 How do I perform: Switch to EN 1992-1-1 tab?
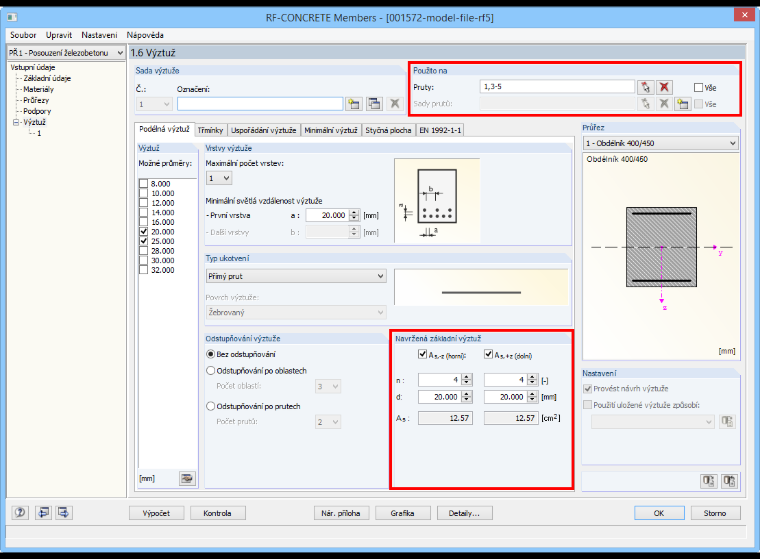pos(440,130)
